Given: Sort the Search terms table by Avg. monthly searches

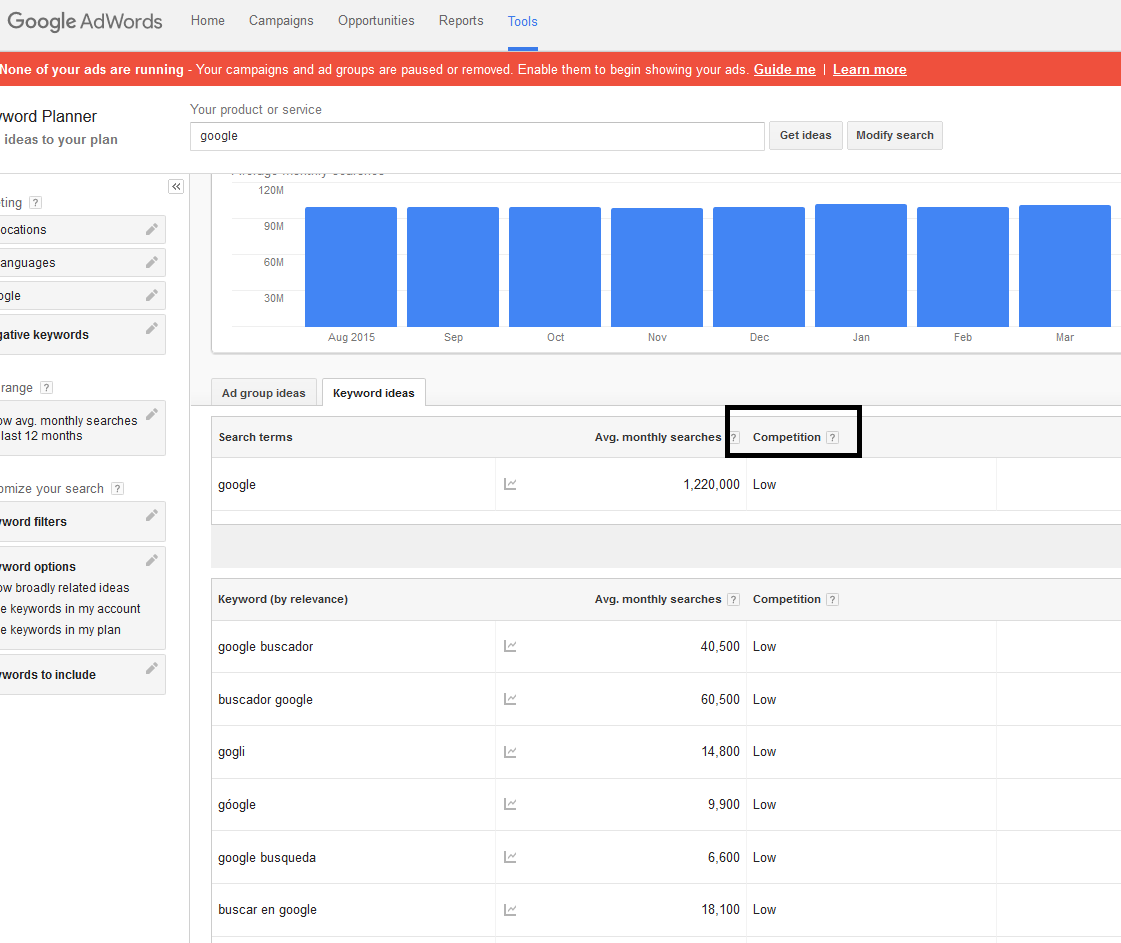Looking at the screenshot, I should point(658,437).
